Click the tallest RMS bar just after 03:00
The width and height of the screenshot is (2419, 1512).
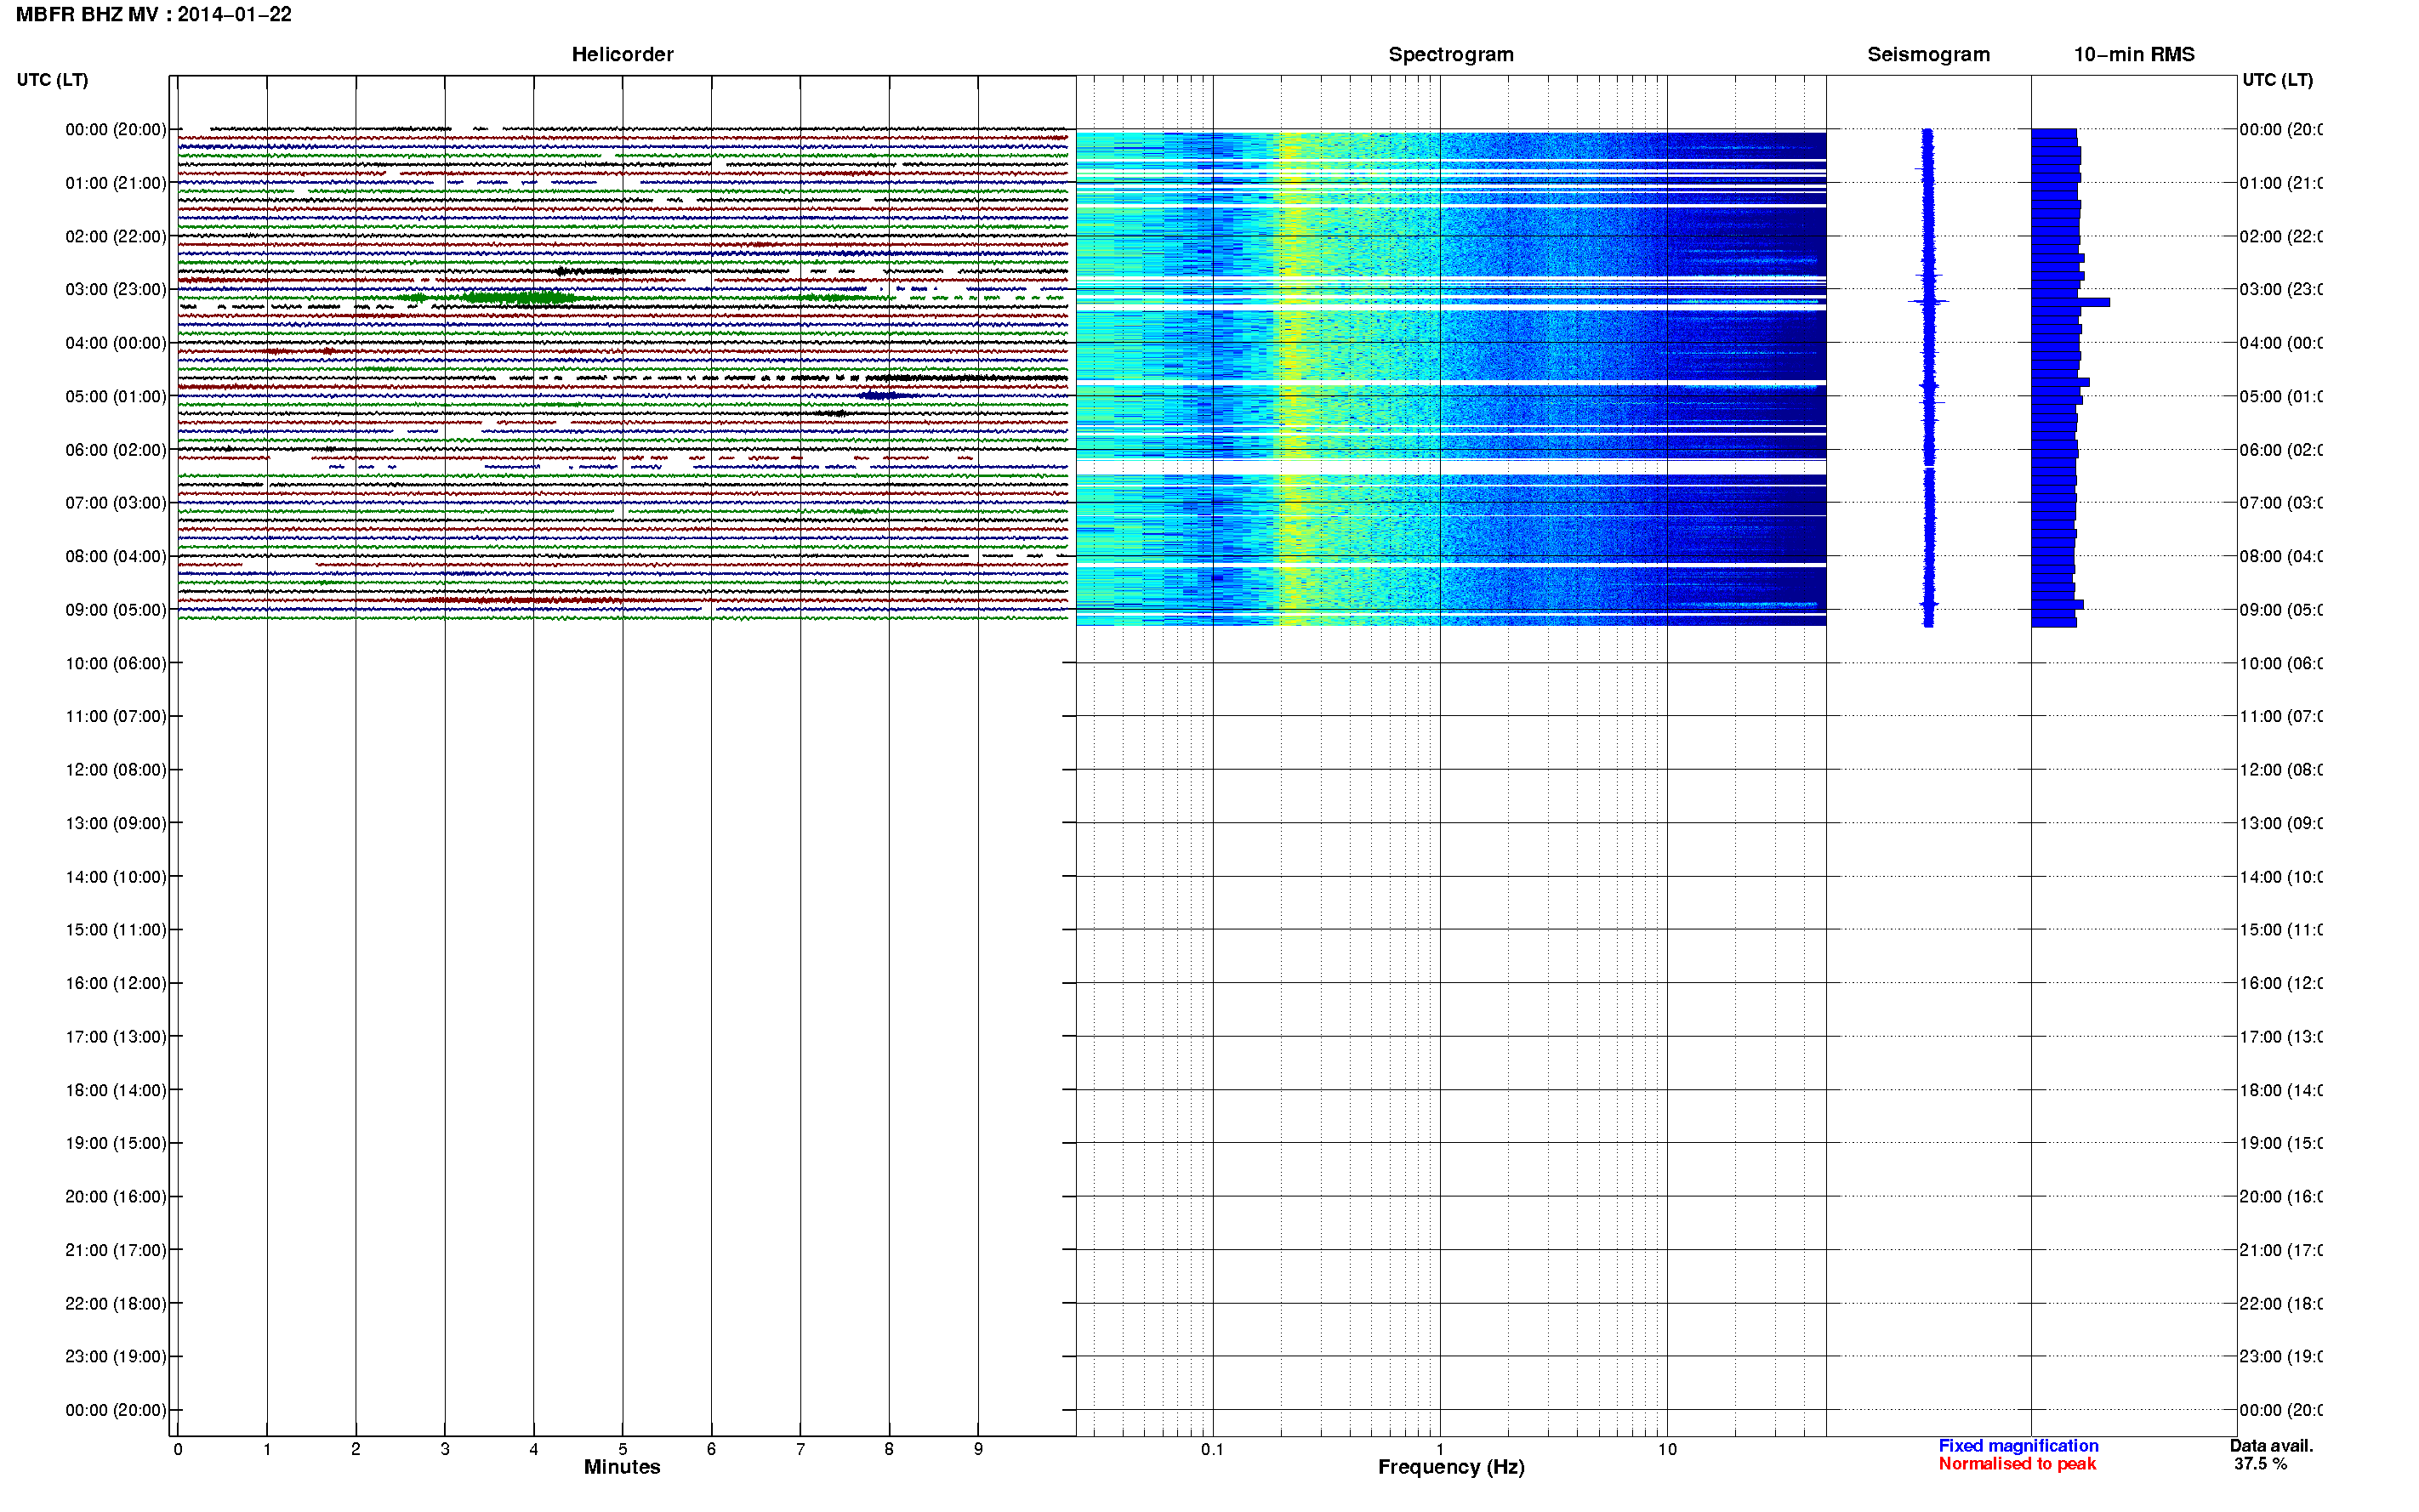[x=2070, y=302]
